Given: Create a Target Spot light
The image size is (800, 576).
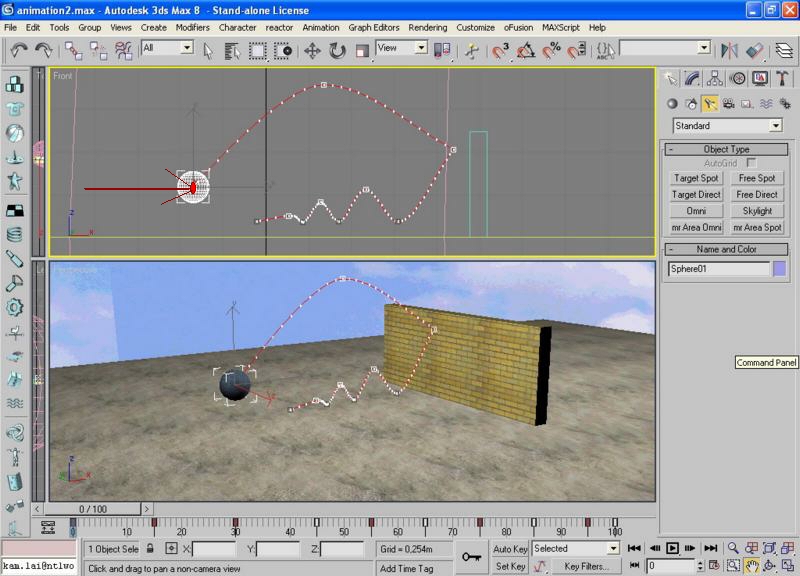Looking at the screenshot, I should [696, 178].
